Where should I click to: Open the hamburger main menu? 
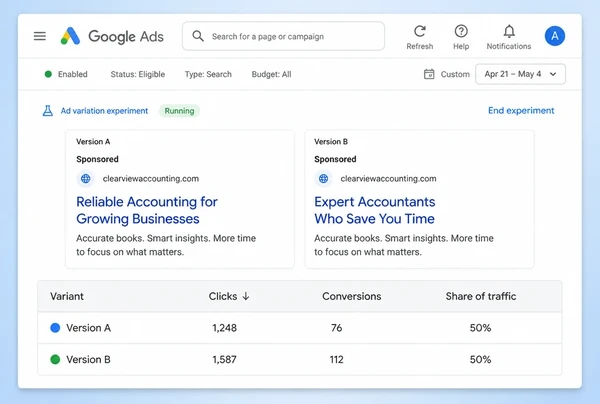[x=40, y=36]
